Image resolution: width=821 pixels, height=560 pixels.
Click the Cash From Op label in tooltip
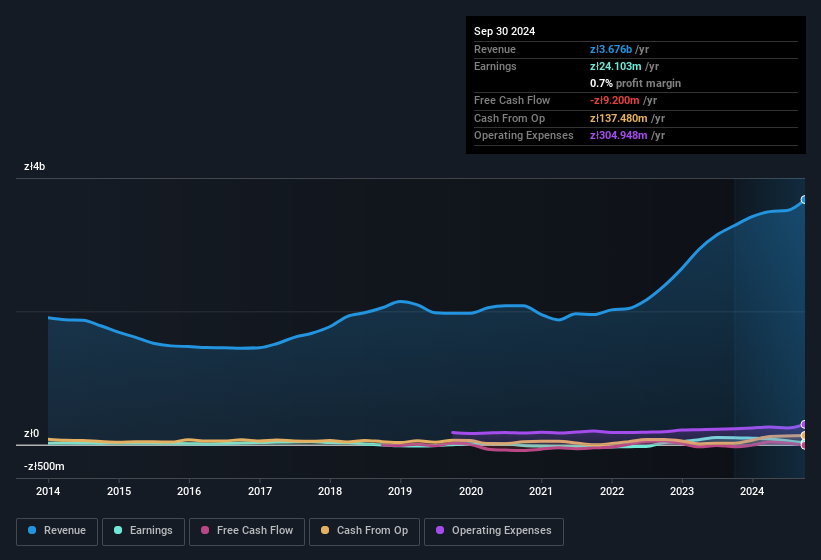(509, 118)
